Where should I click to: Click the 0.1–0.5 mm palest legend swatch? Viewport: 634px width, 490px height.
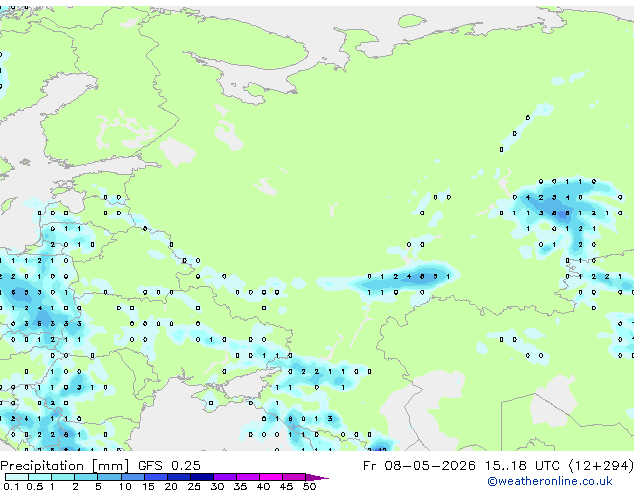coord(17,477)
